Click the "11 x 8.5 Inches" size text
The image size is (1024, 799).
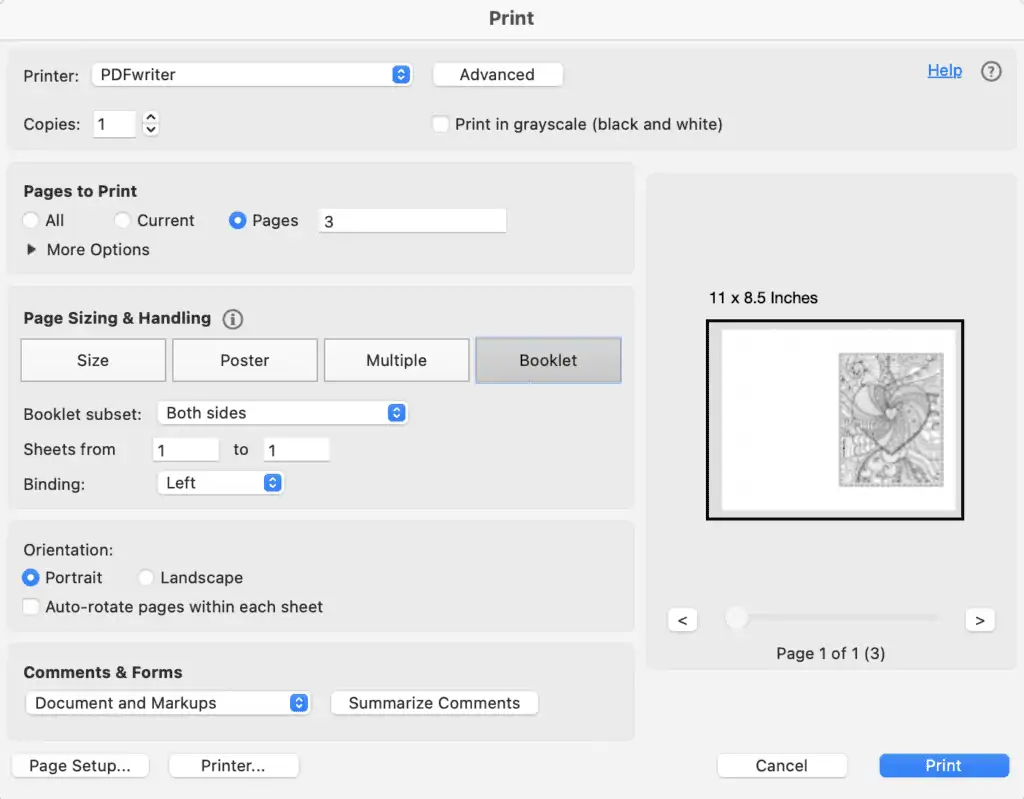point(763,298)
